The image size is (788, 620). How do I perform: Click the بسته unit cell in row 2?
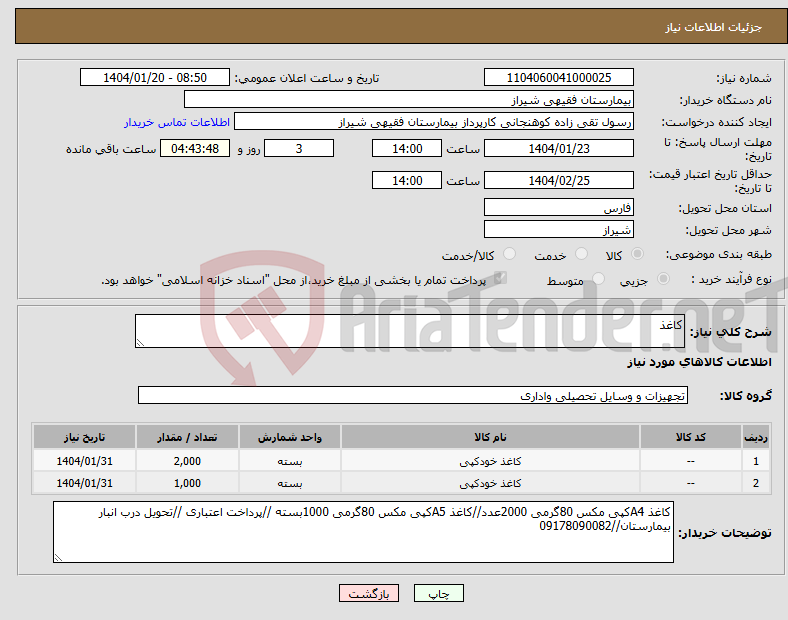(290, 483)
